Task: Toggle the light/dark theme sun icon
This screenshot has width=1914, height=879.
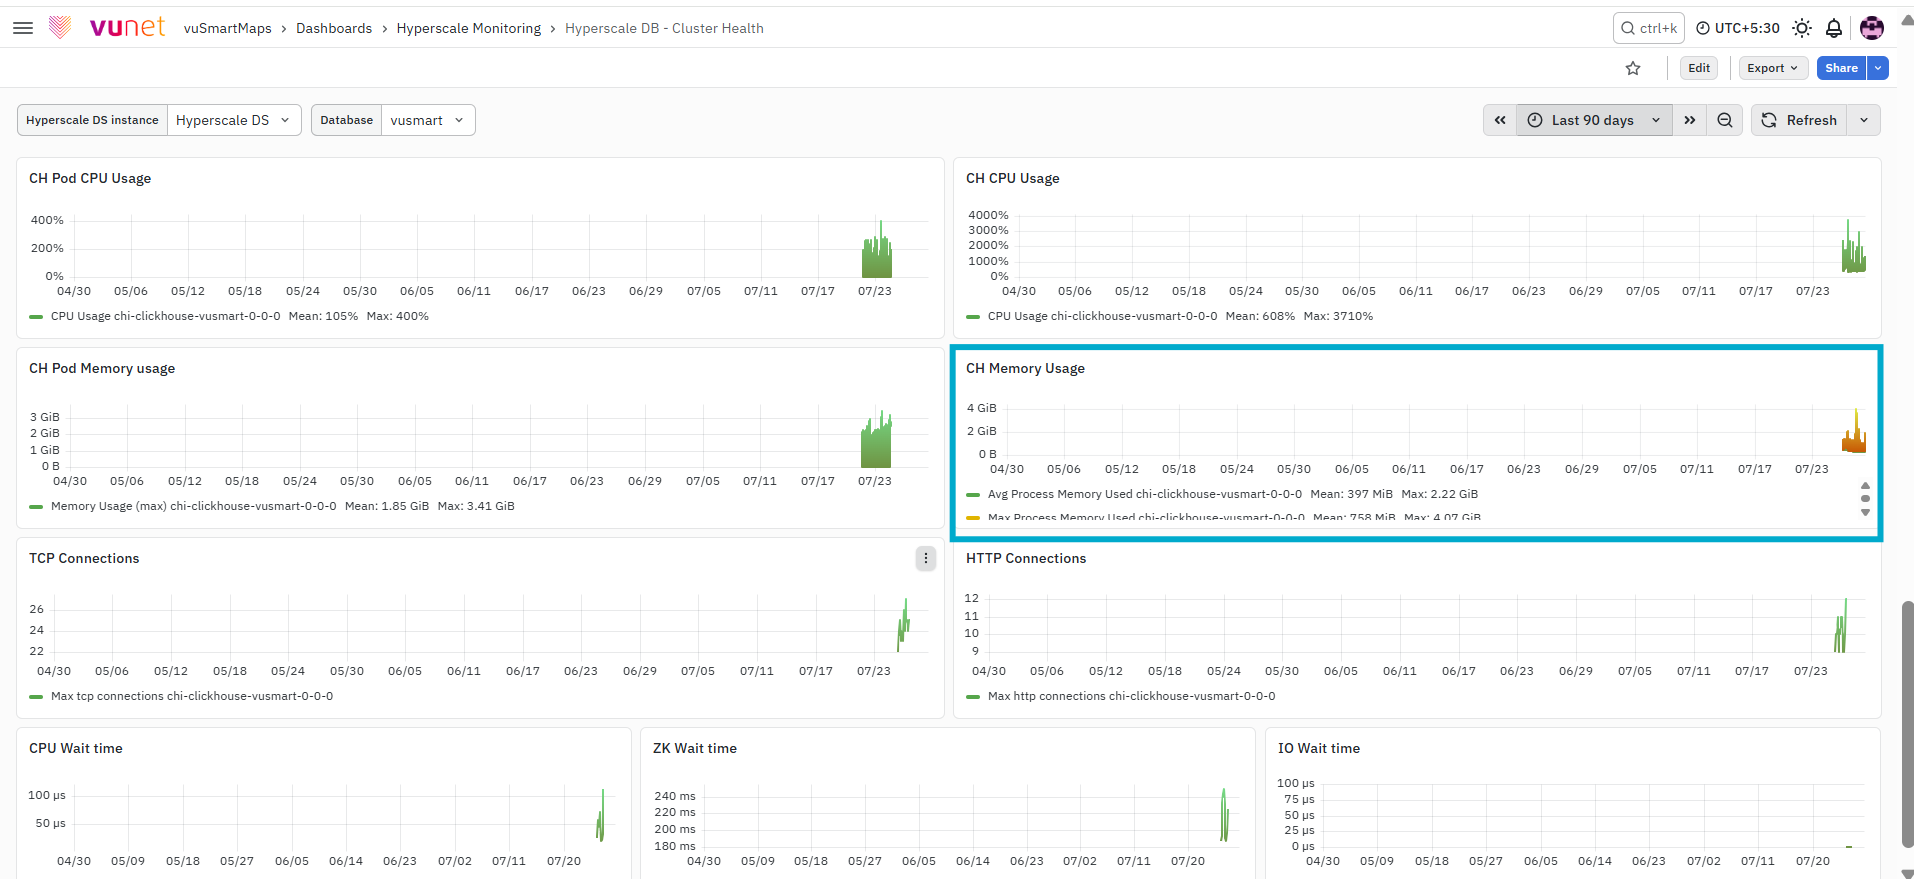Action: click(x=1802, y=28)
